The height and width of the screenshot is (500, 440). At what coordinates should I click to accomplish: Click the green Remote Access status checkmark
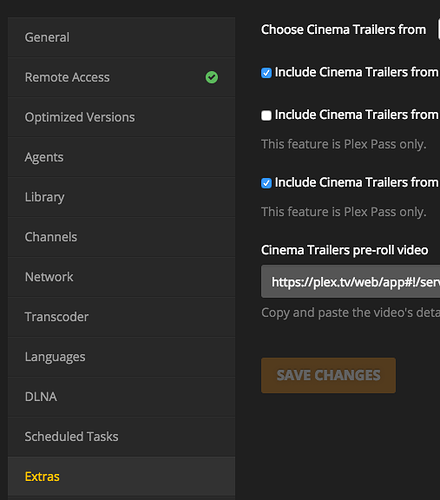[212, 77]
